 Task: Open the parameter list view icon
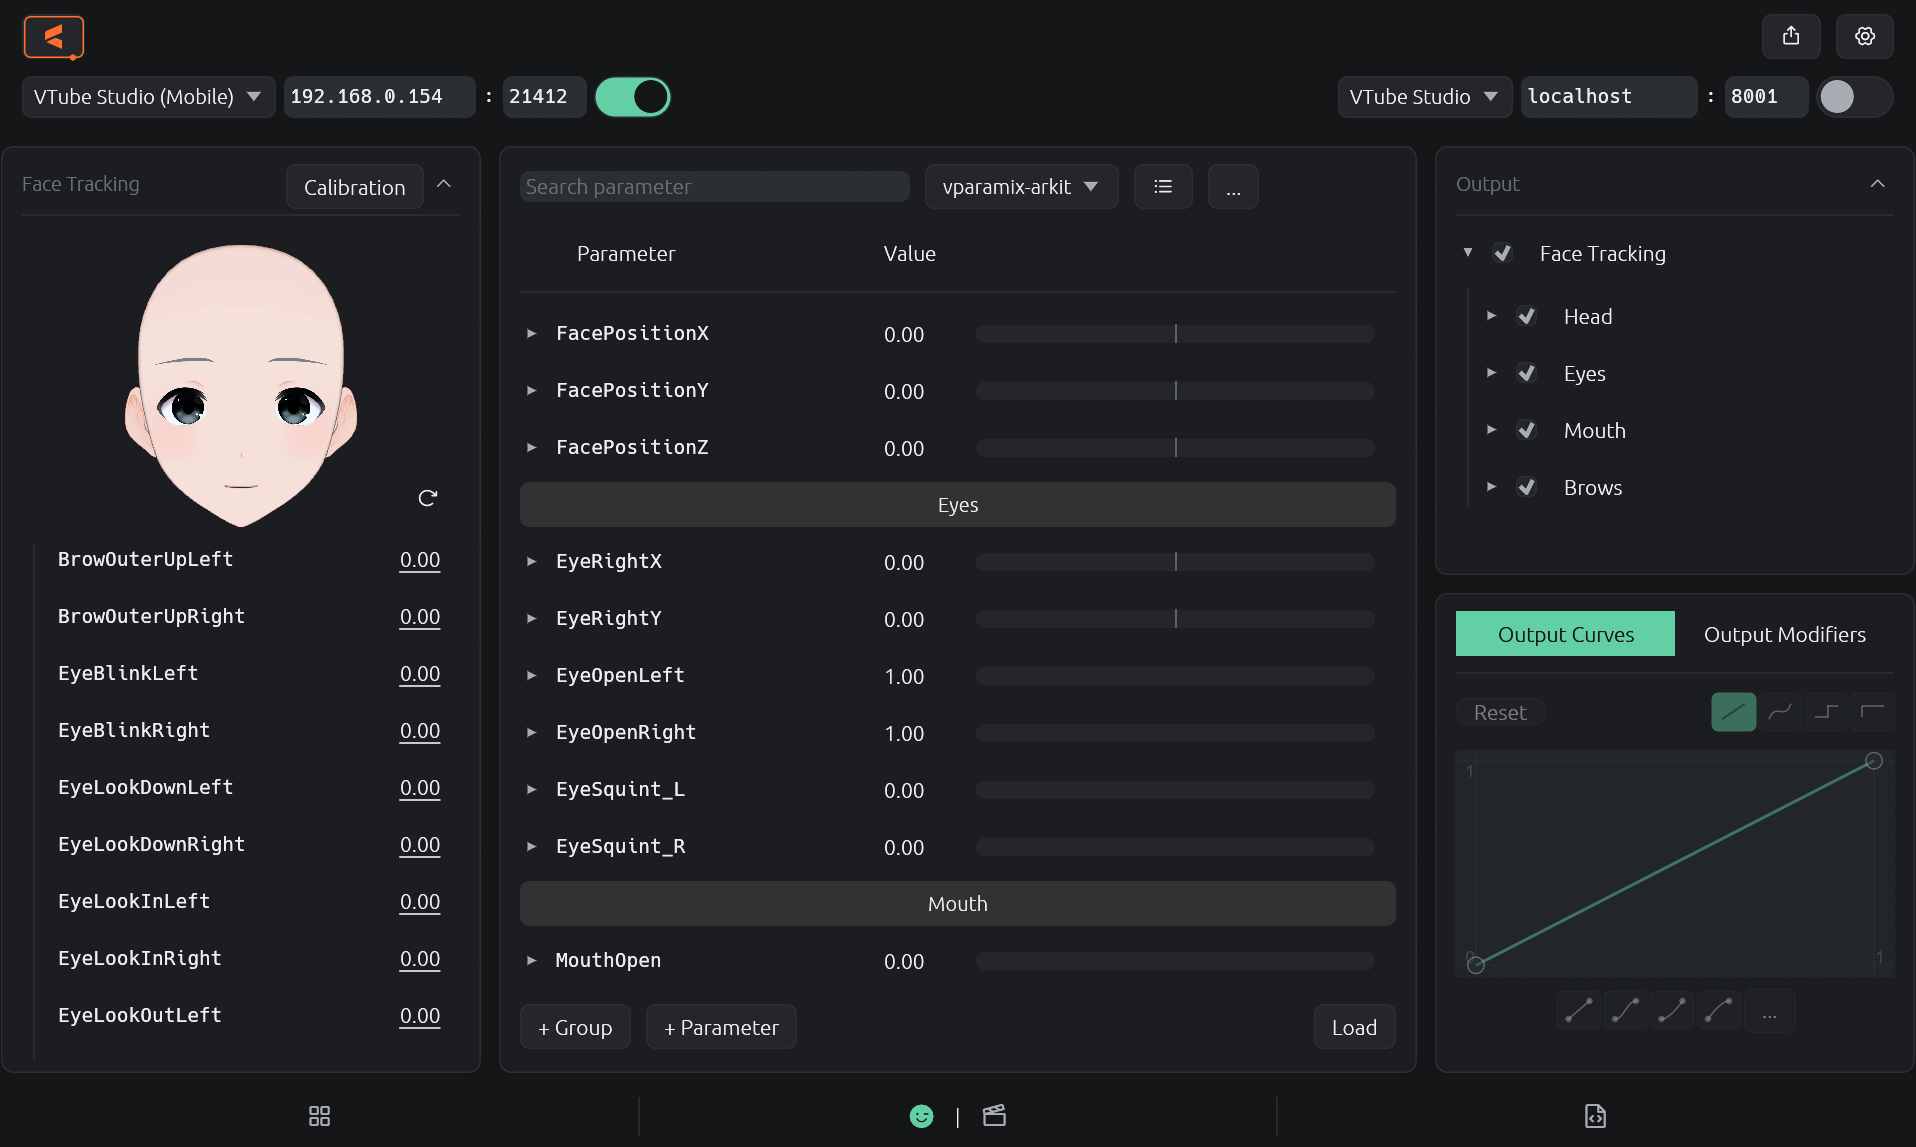point(1163,187)
